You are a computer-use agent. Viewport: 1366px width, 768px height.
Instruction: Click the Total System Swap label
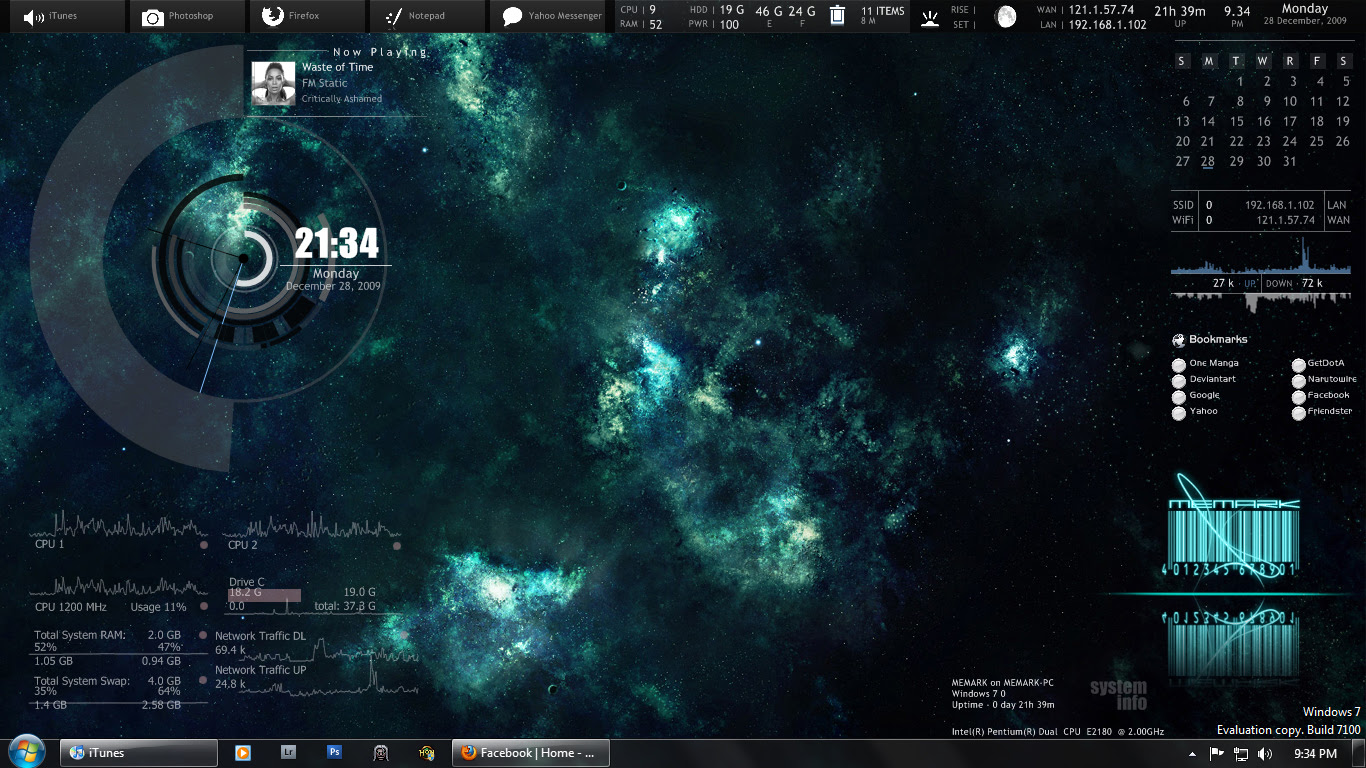pyautogui.click(x=82, y=681)
